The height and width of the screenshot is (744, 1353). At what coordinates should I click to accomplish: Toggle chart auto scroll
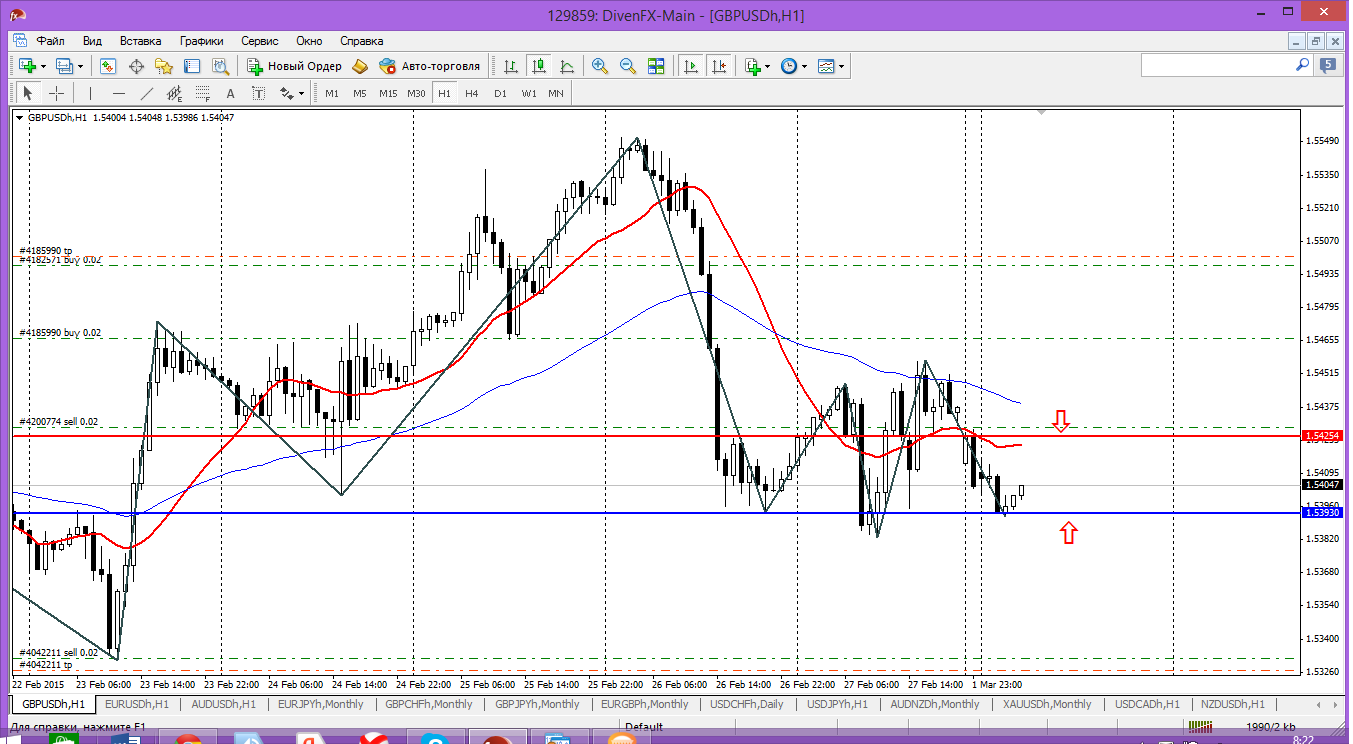pyautogui.click(x=691, y=66)
